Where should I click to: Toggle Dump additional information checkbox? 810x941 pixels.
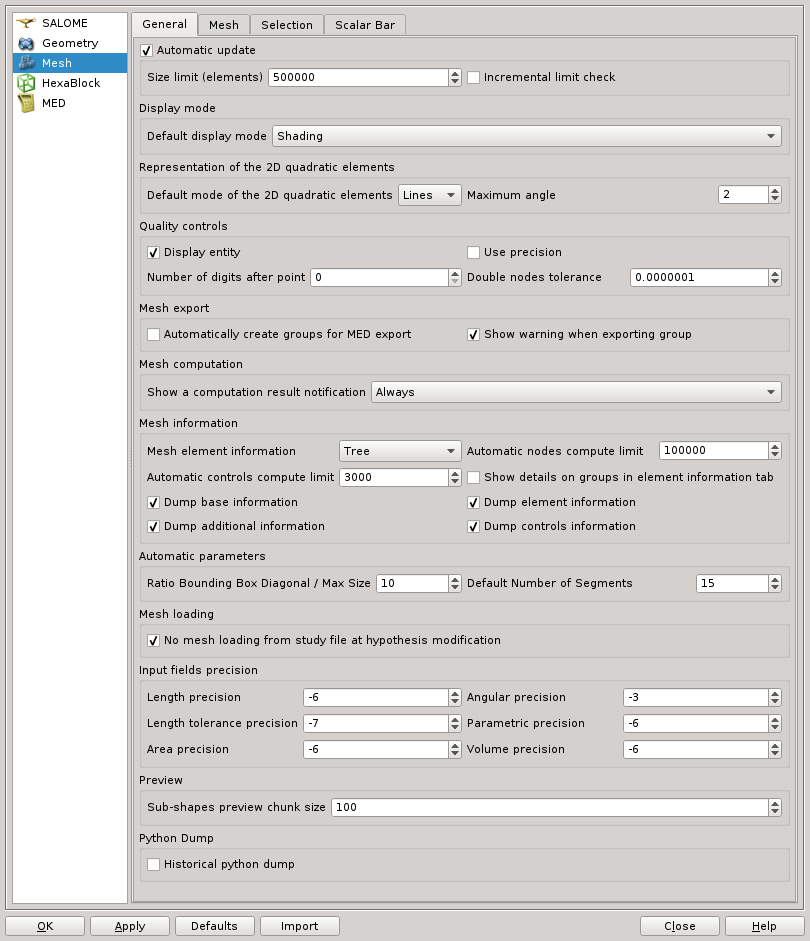(x=154, y=526)
